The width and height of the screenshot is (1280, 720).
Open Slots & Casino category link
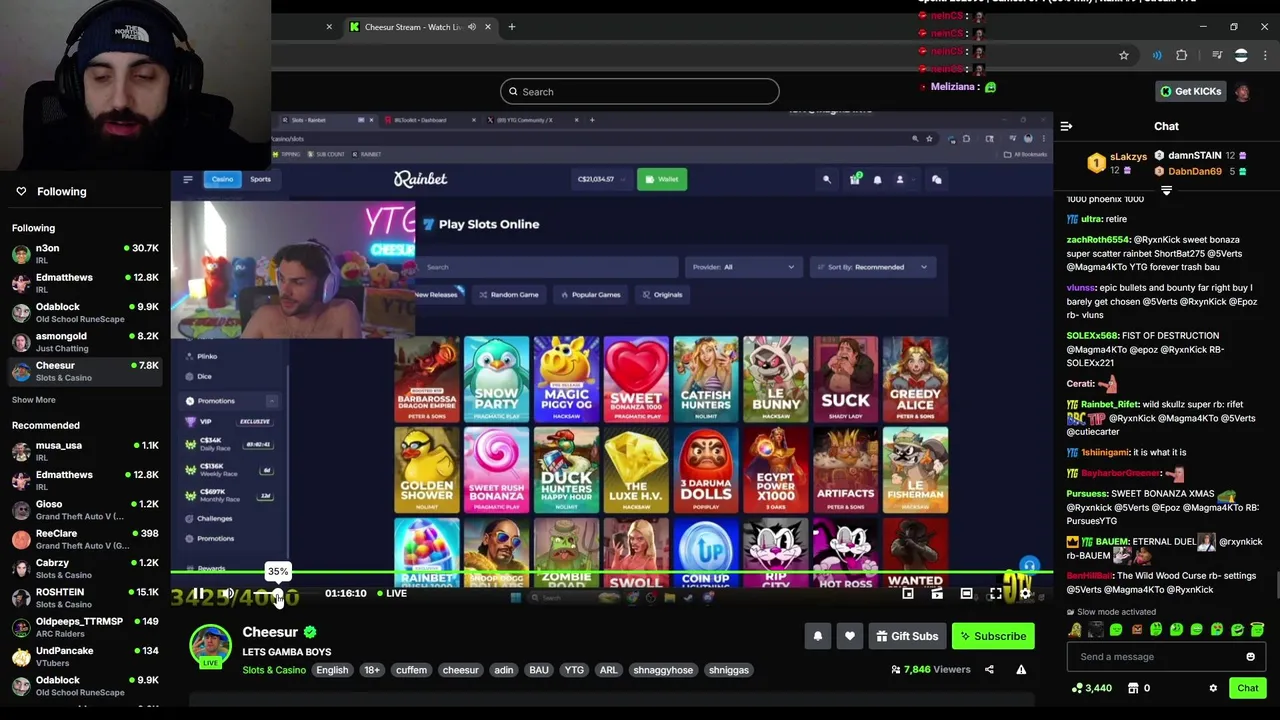(274, 670)
